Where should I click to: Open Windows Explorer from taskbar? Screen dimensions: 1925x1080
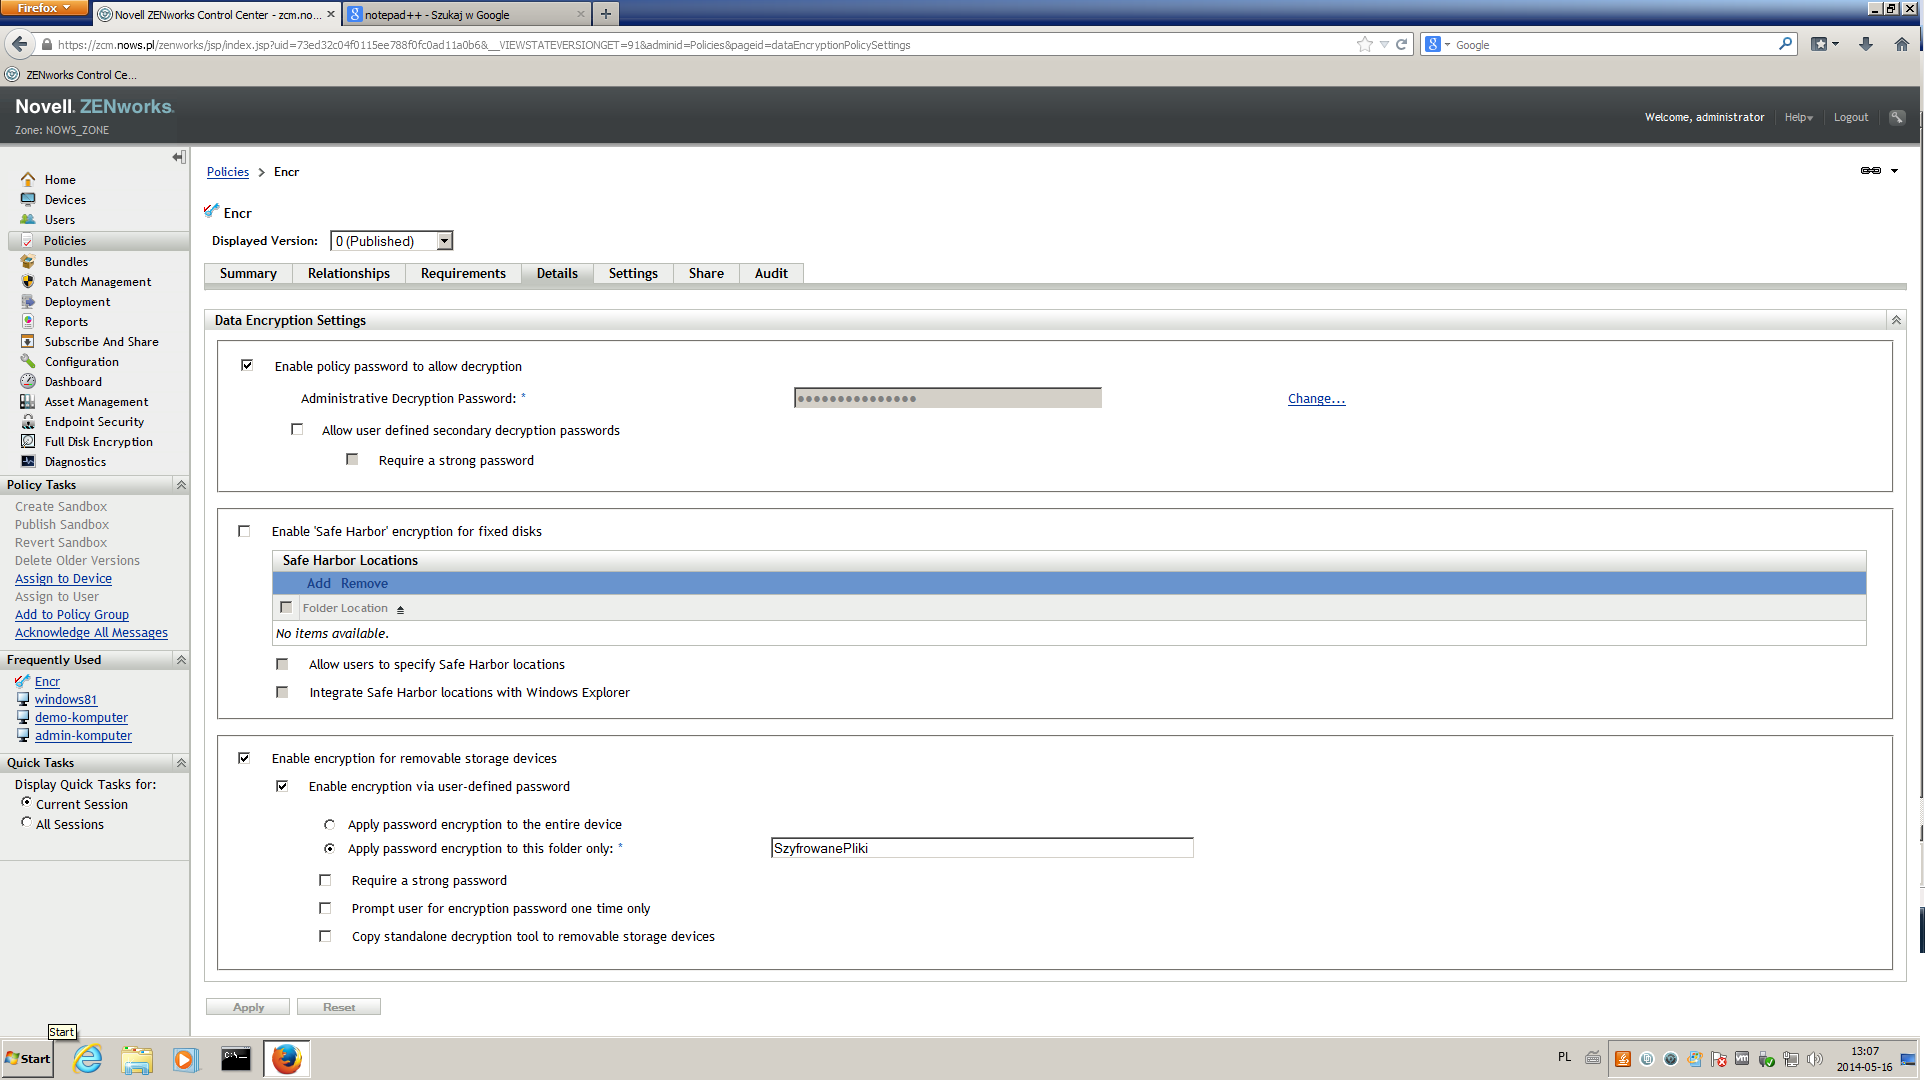click(x=137, y=1059)
